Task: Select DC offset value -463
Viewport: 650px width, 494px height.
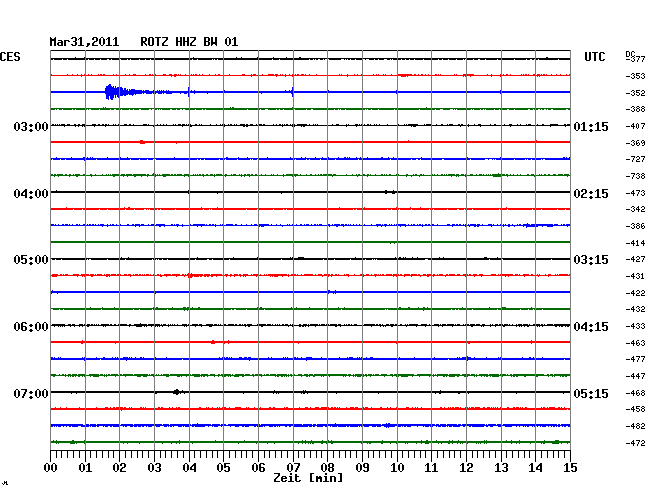Action: tap(636, 343)
